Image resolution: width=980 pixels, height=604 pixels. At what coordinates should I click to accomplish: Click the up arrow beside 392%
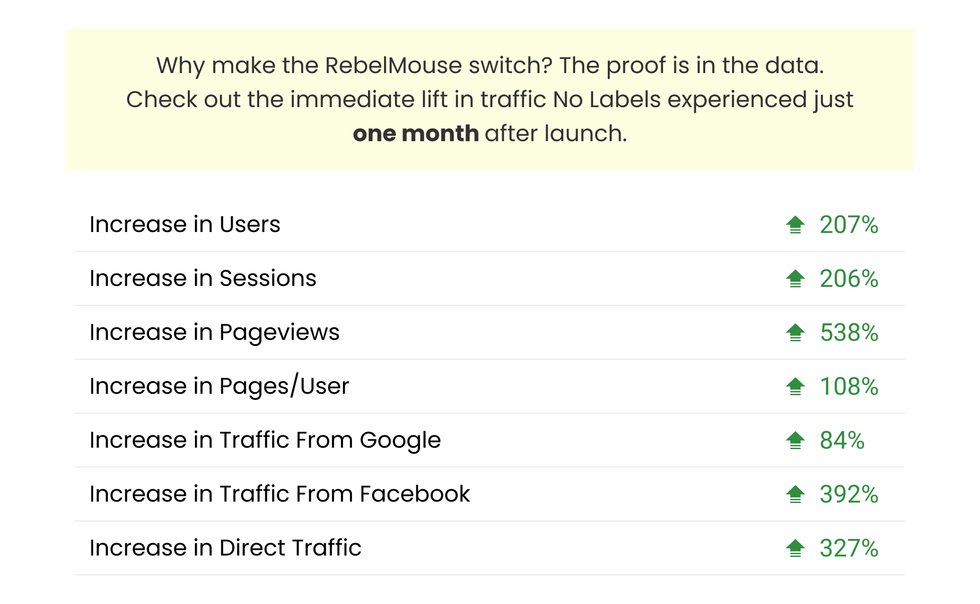795,495
